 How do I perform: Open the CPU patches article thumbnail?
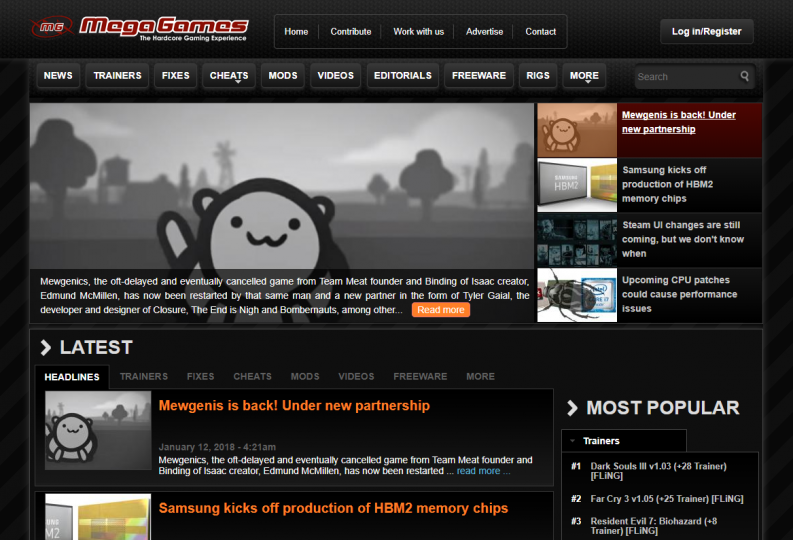tap(577, 295)
